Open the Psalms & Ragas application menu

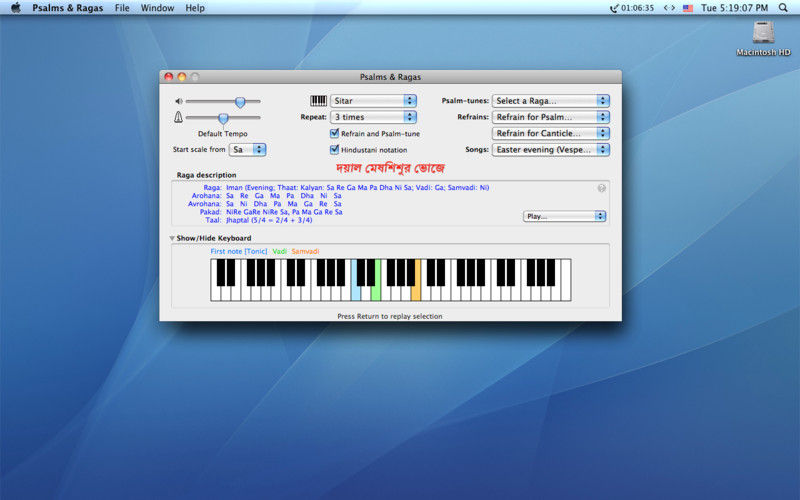(x=67, y=8)
